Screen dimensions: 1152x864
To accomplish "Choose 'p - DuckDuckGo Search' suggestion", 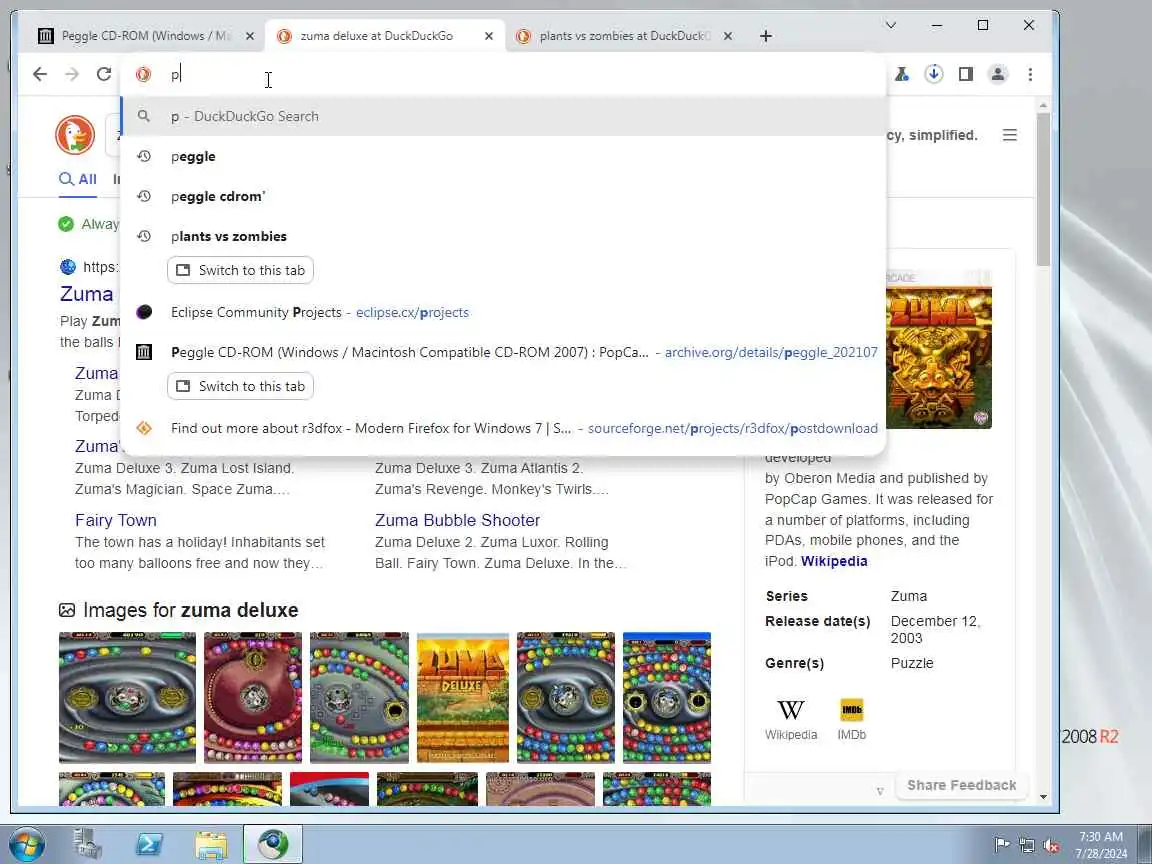I will tap(503, 116).
